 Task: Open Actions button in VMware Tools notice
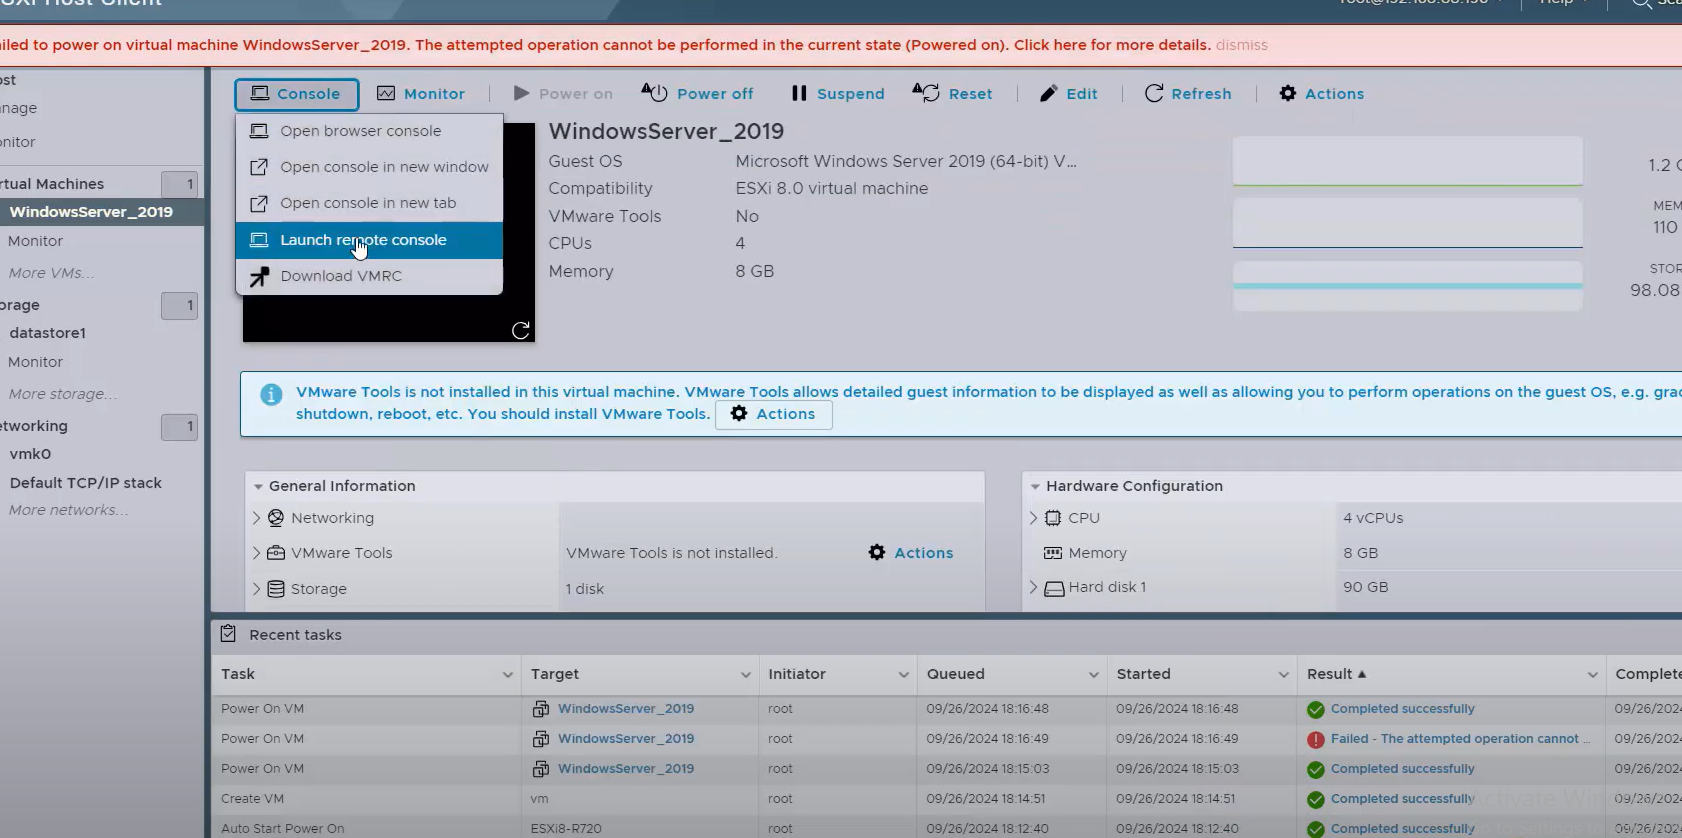point(773,414)
